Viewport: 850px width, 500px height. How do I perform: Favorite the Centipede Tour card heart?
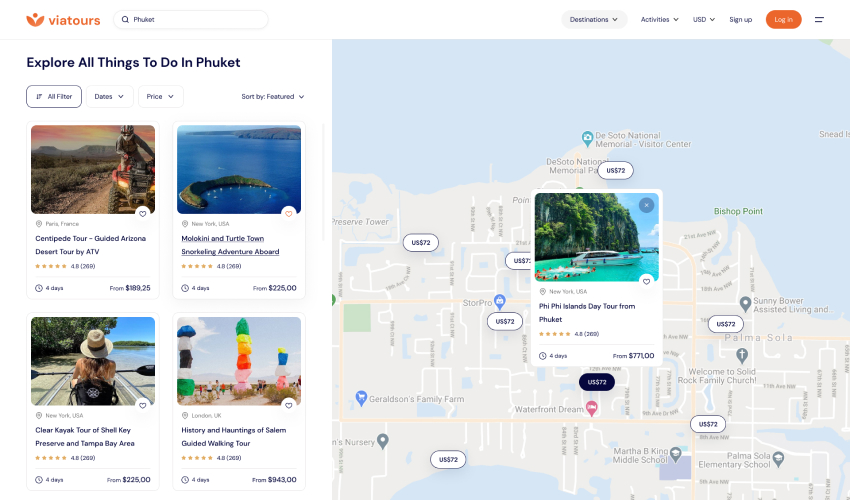[x=143, y=213]
